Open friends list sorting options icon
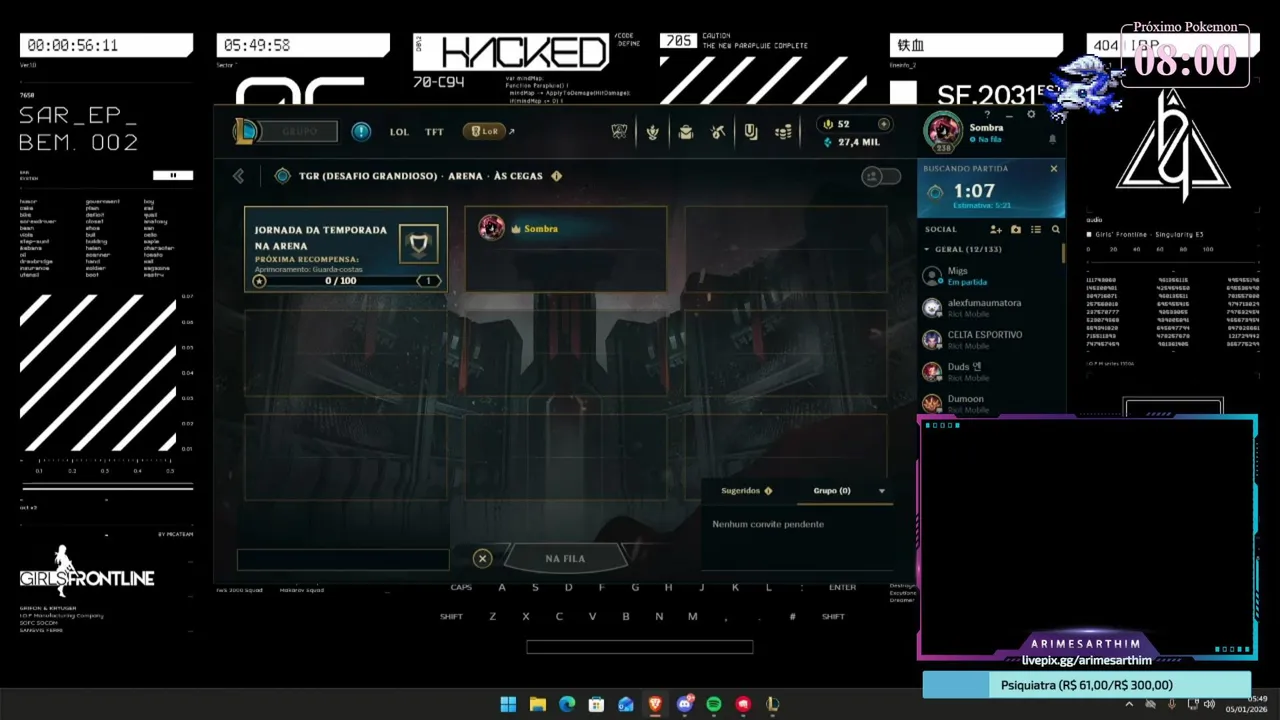The height and width of the screenshot is (720, 1280). (1036, 229)
